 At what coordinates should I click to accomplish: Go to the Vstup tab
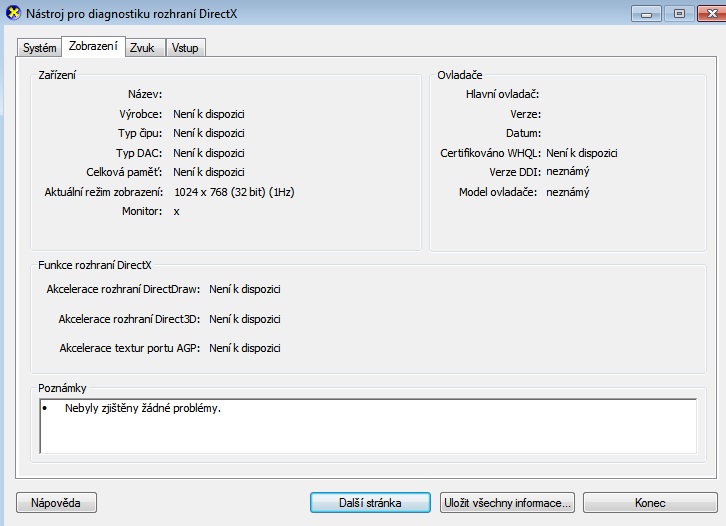(185, 48)
